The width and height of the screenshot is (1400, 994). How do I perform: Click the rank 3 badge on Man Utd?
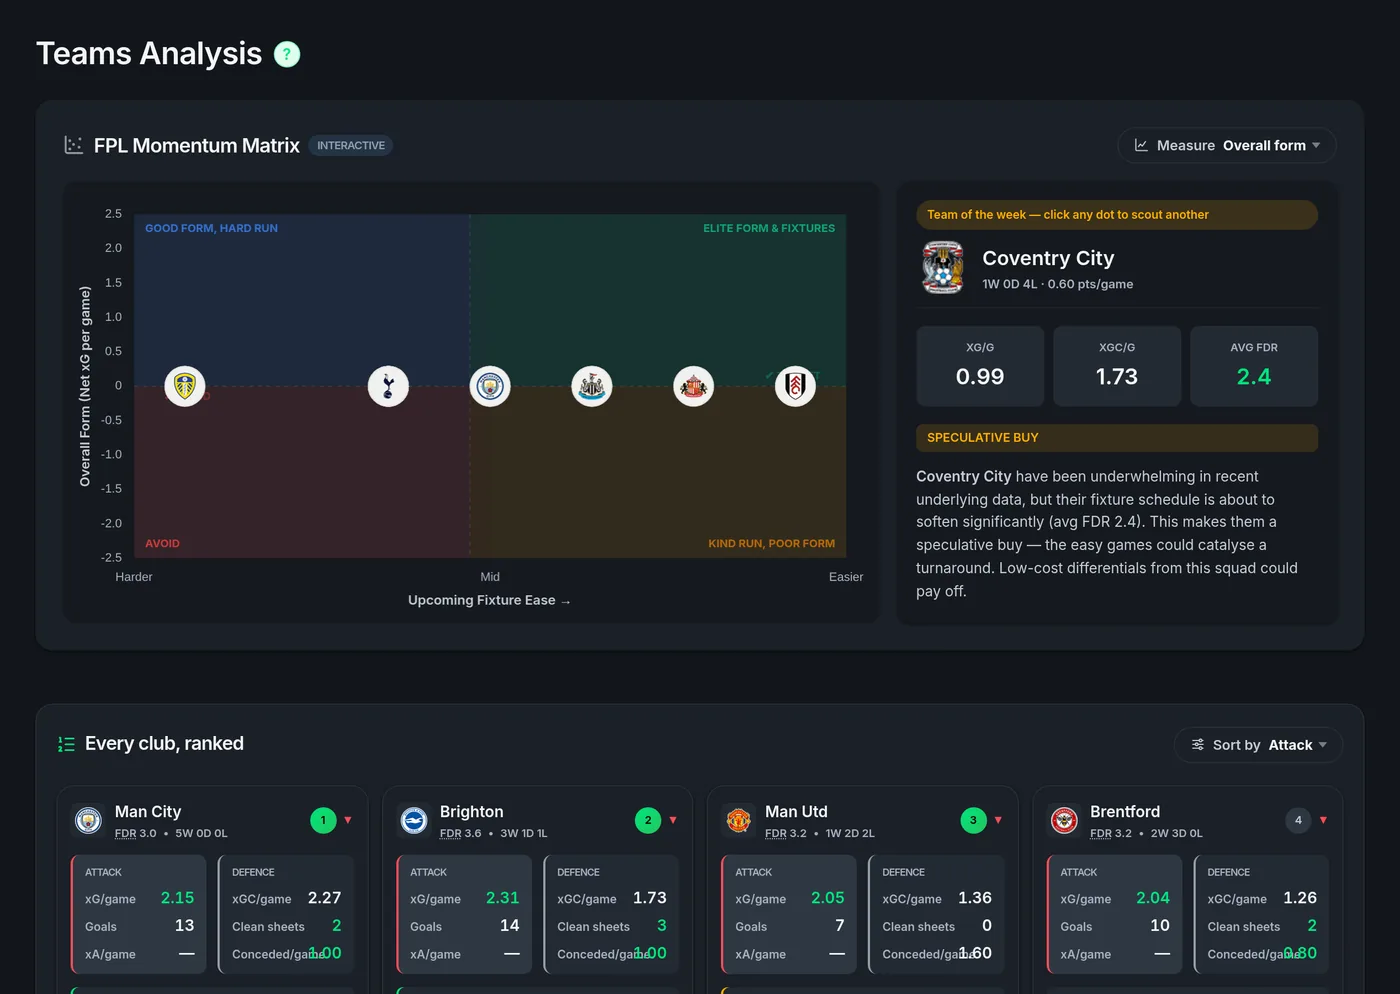click(x=973, y=820)
